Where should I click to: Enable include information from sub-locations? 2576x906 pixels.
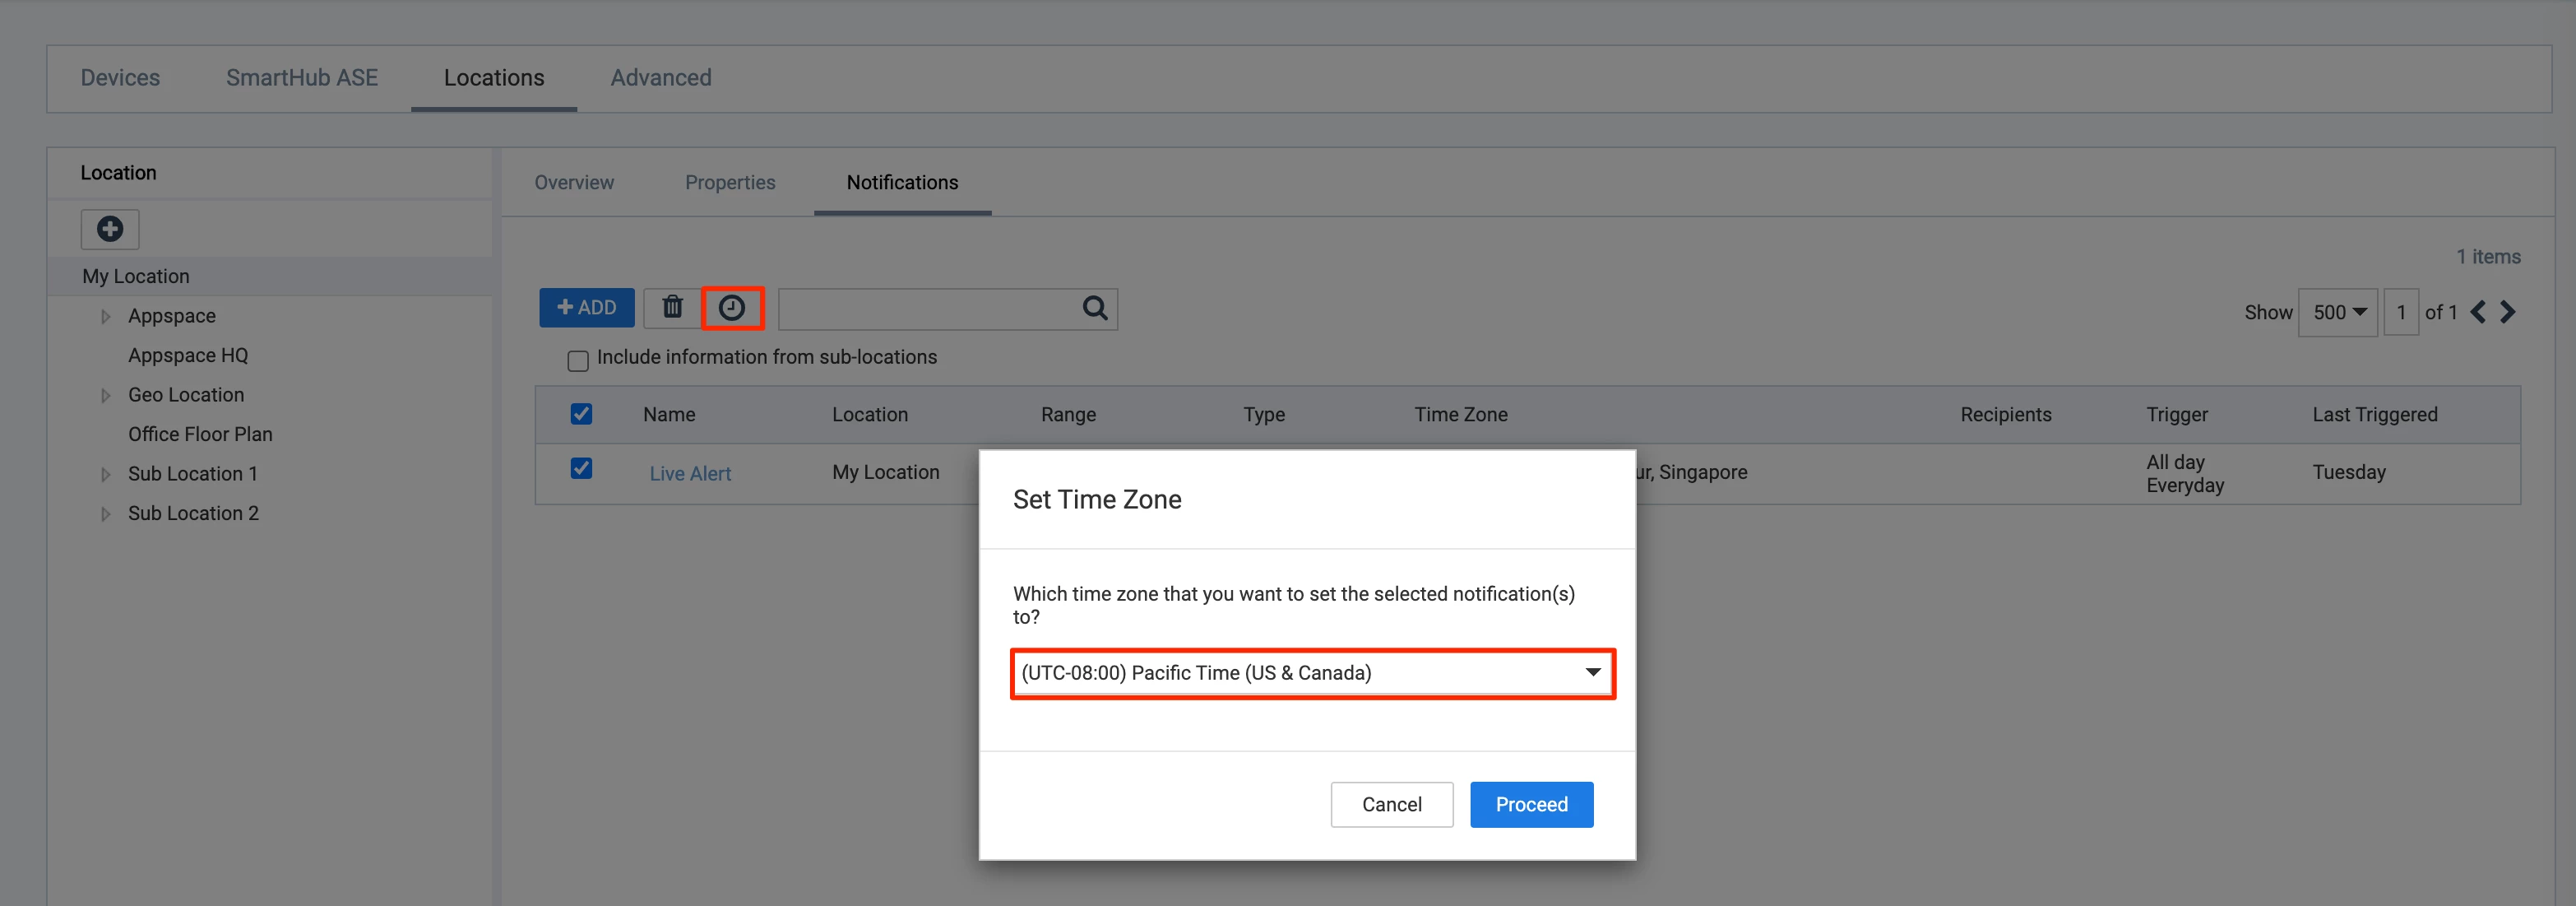(578, 360)
